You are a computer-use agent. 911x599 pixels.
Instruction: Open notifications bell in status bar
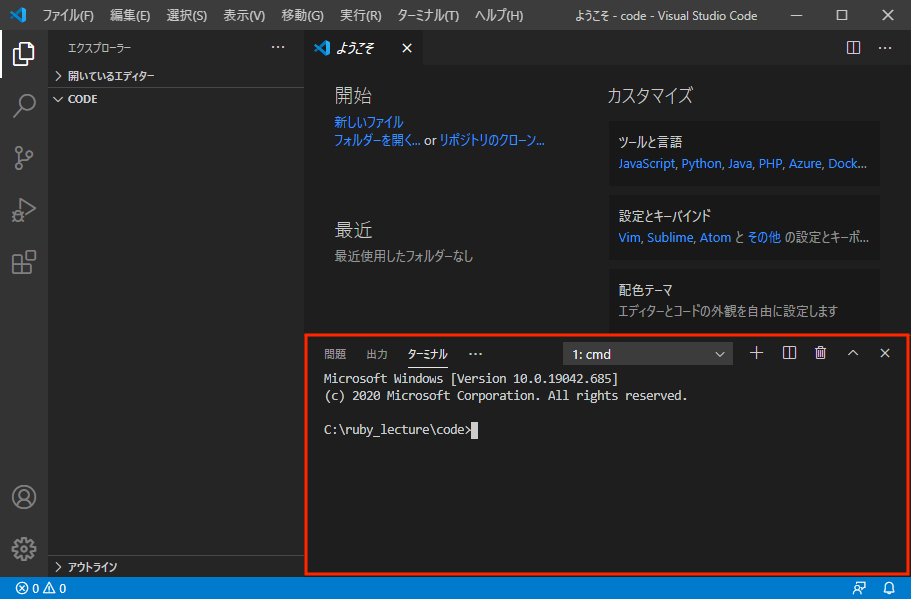tap(889, 589)
